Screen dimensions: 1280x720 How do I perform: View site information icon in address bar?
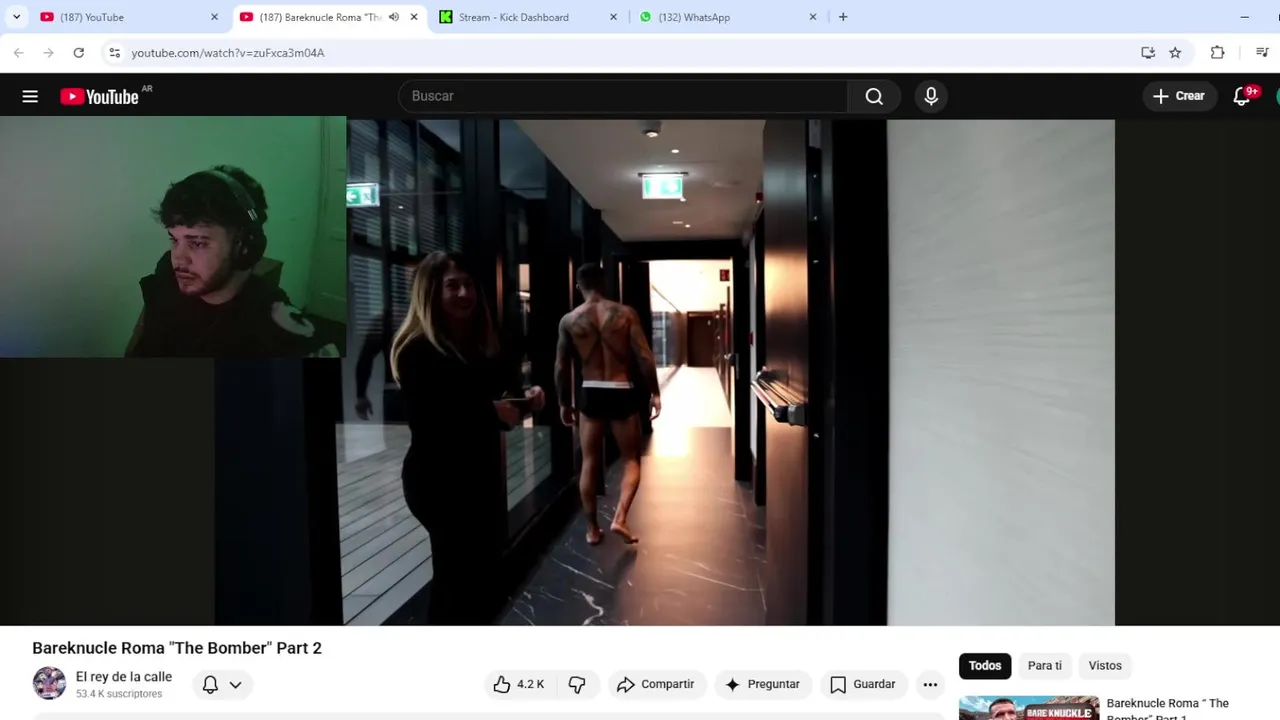[x=114, y=53]
